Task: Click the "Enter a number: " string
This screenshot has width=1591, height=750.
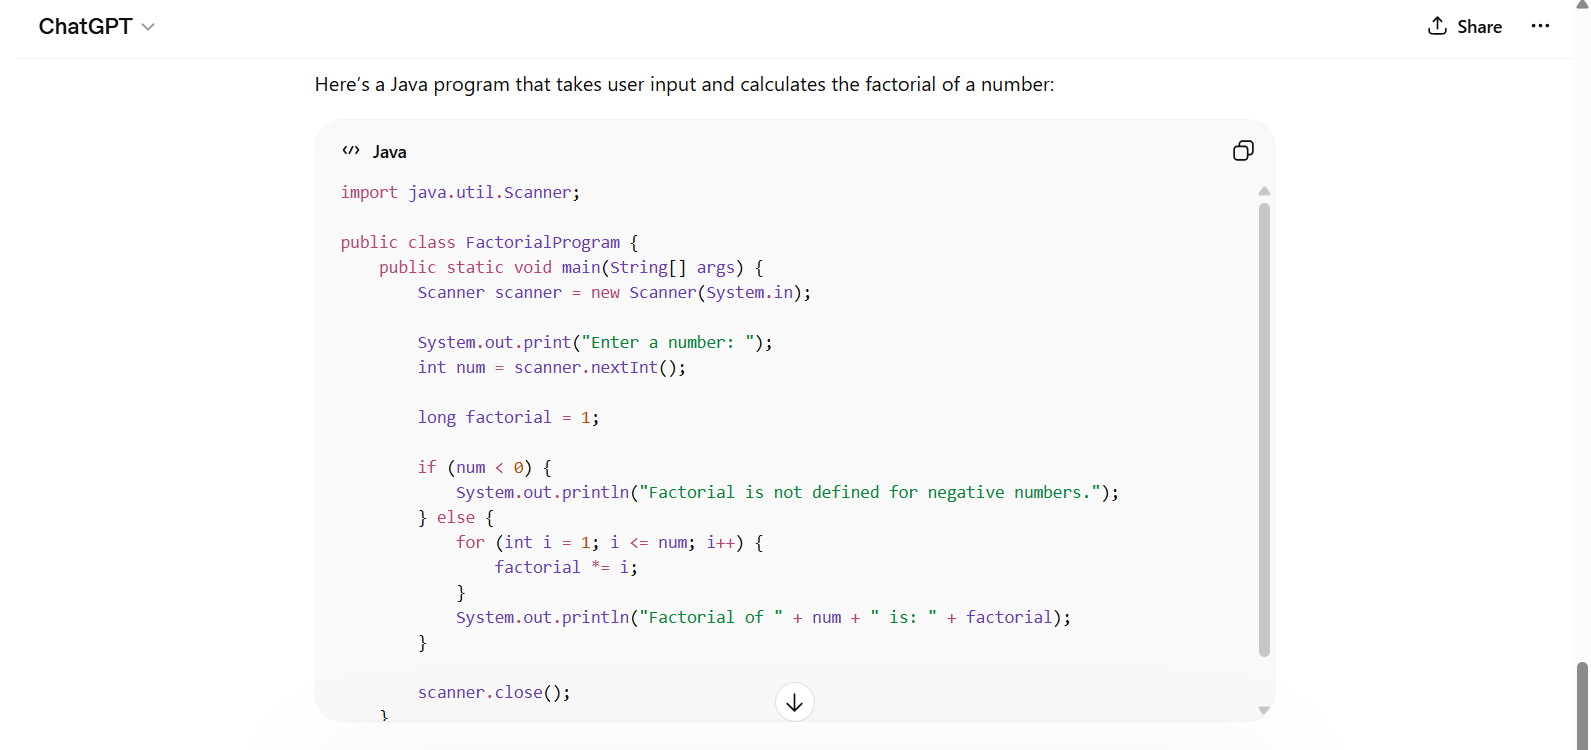Action: (x=667, y=342)
